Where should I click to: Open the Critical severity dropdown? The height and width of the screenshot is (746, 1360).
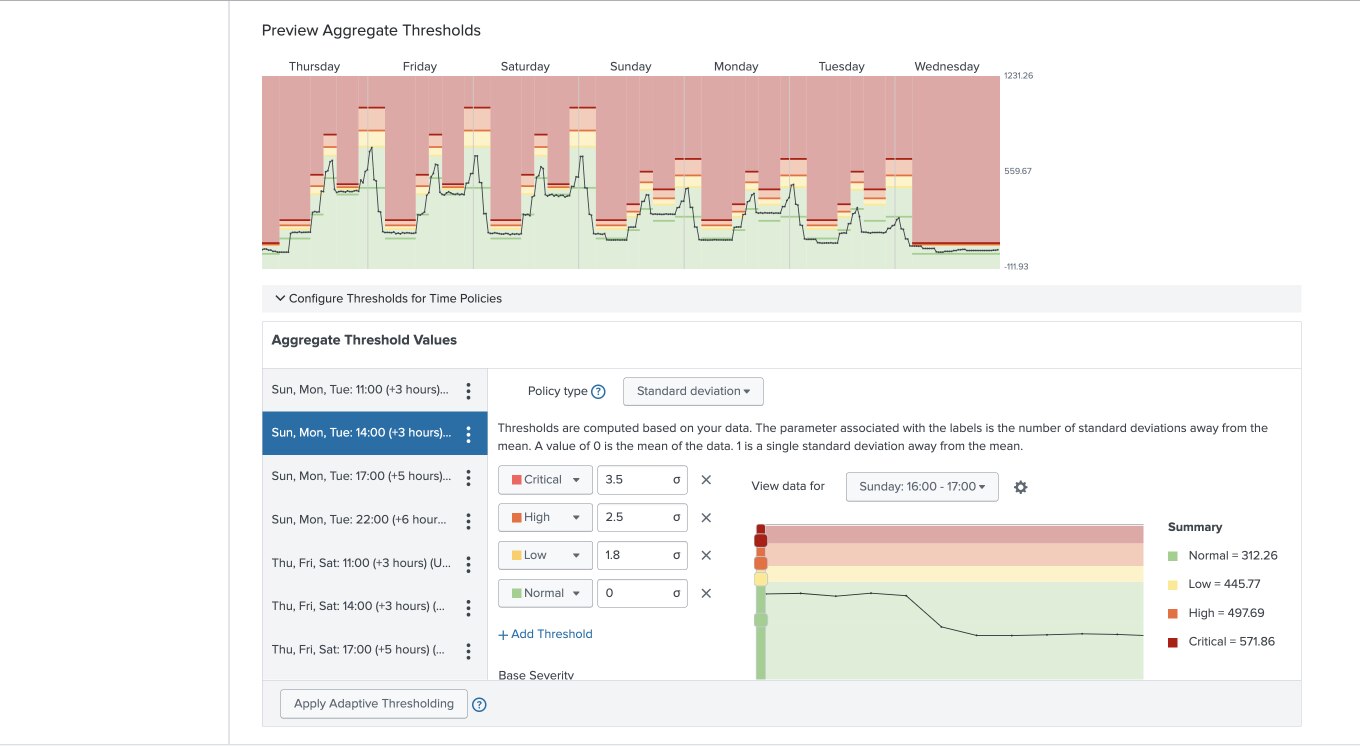click(x=544, y=479)
